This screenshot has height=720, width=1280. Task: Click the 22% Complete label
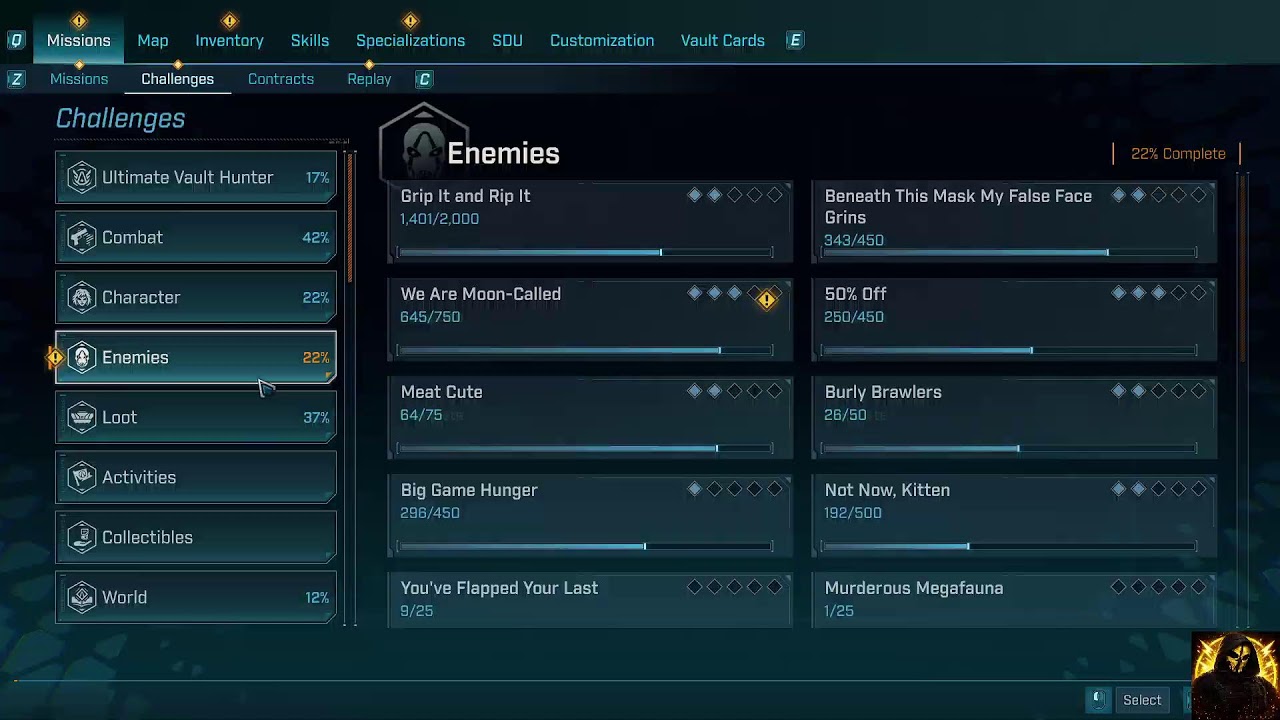pyautogui.click(x=1178, y=154)
